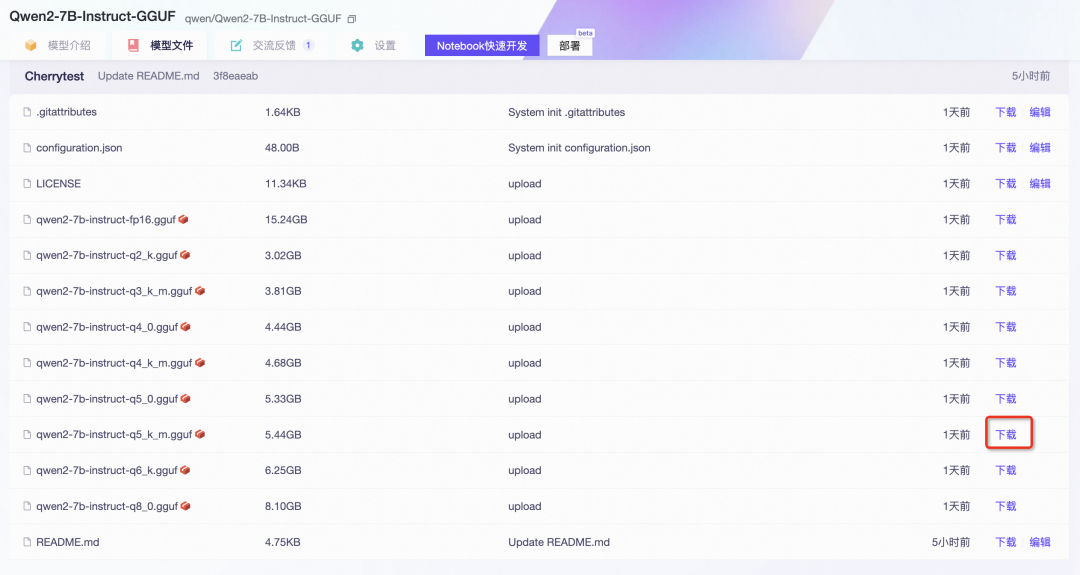Click the red LFS cube next to qwen2-7b-instruct-q4_k_m.gguf
1080x575 pixels.
point(200,363)
